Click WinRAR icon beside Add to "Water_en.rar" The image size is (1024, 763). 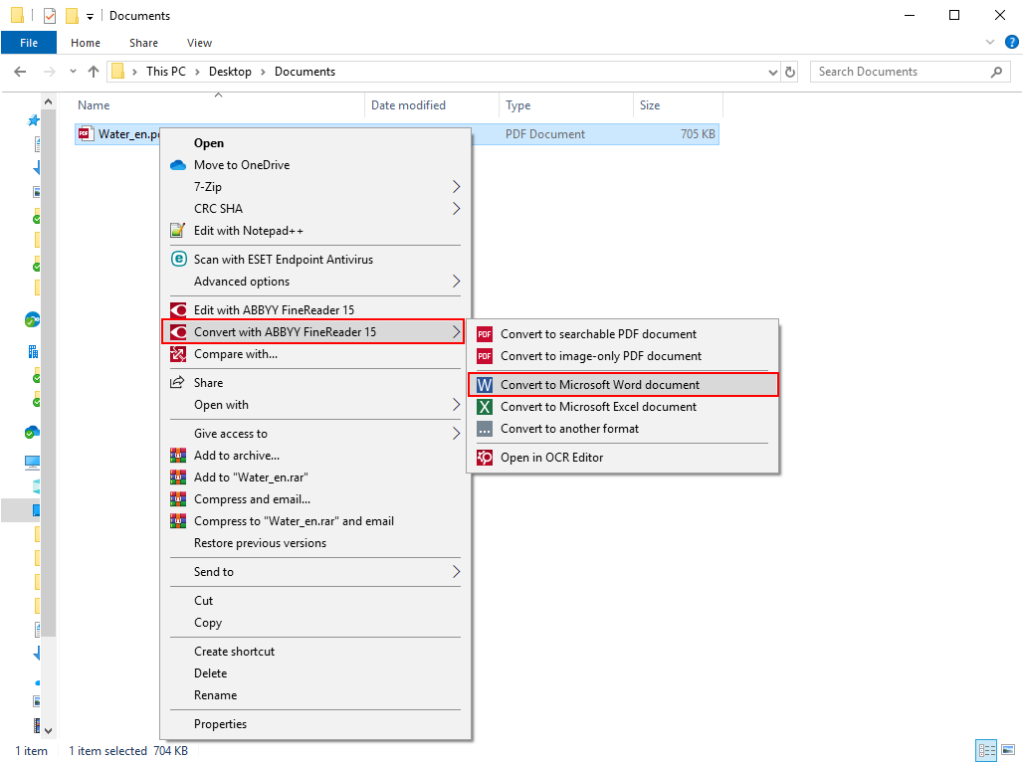point(178,478)
